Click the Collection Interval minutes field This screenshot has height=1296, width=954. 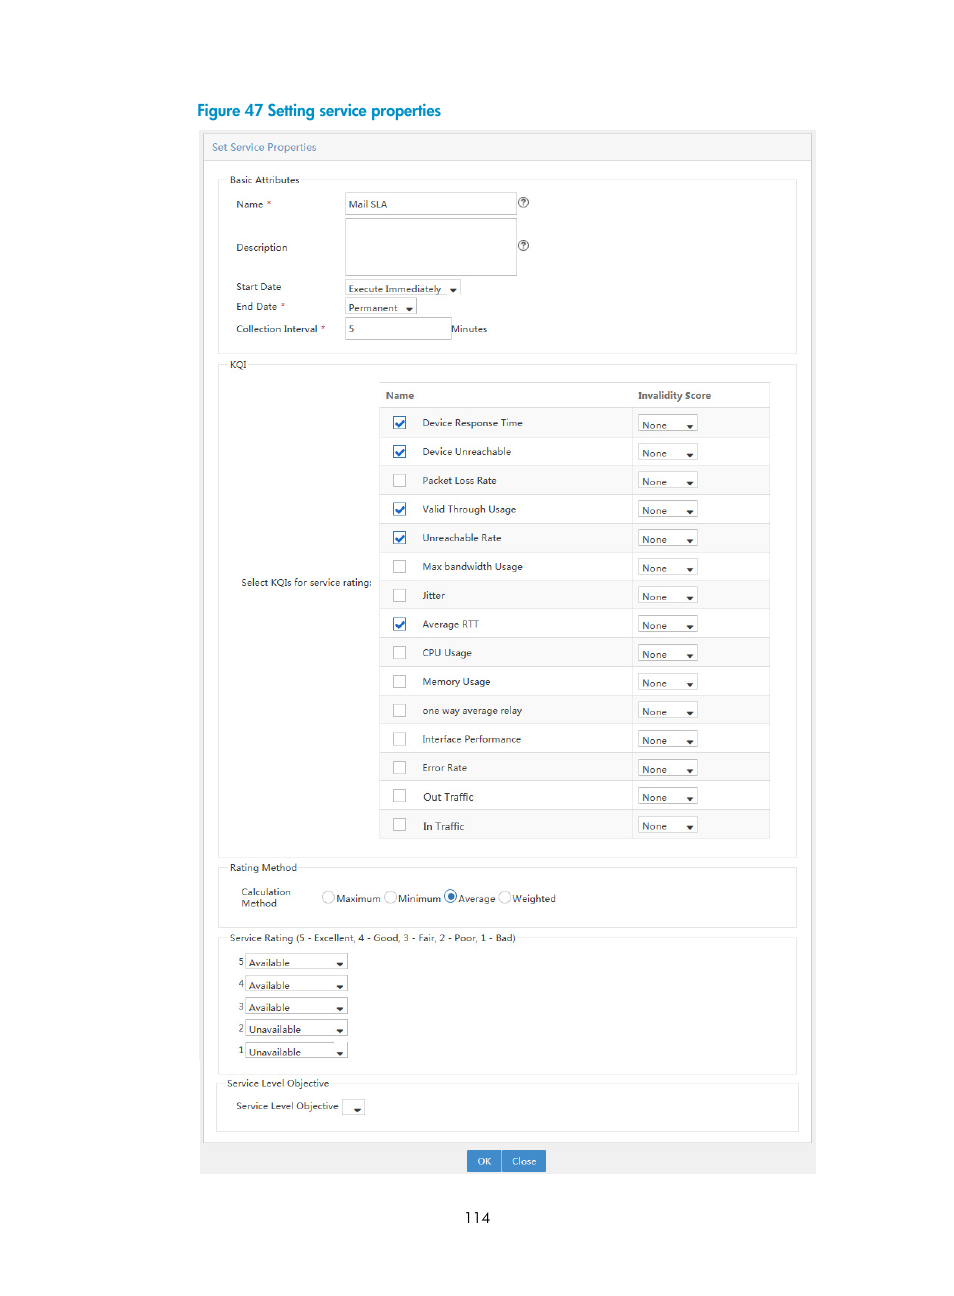(x=398, y=329)
